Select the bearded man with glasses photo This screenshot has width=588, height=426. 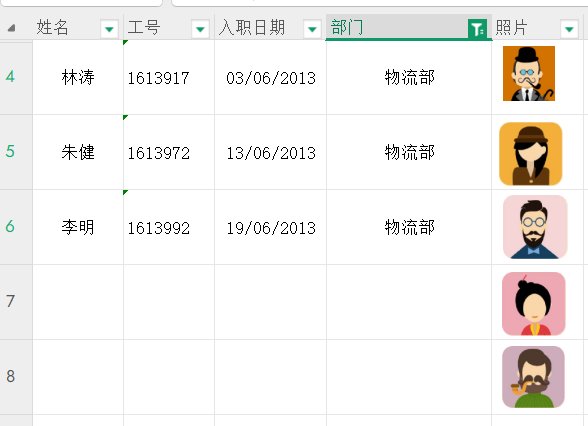535,227
